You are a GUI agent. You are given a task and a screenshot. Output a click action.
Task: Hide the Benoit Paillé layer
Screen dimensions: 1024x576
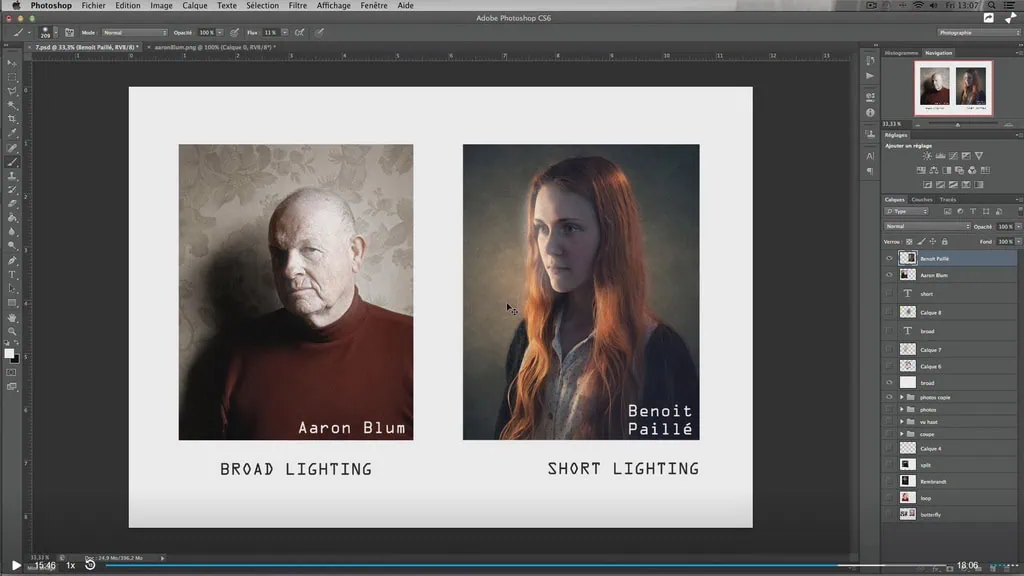(x=889, y=258)
